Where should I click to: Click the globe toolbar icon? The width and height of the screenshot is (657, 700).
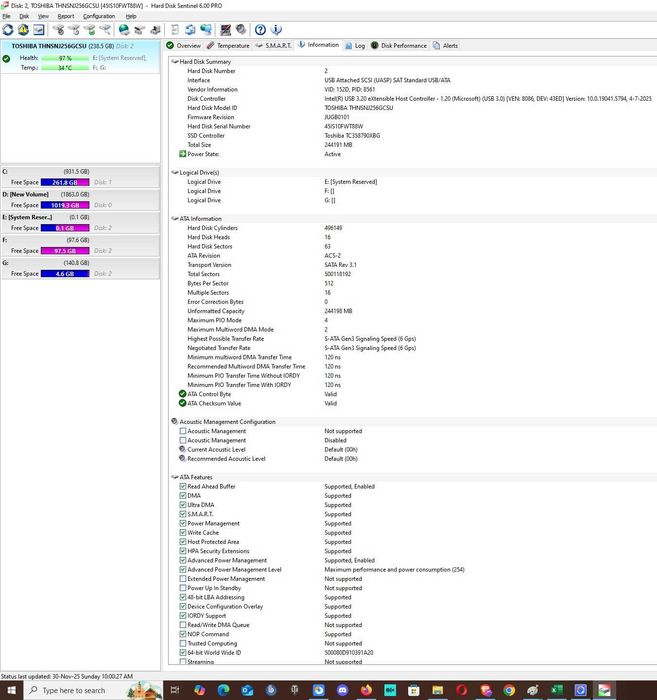(124, 30)
